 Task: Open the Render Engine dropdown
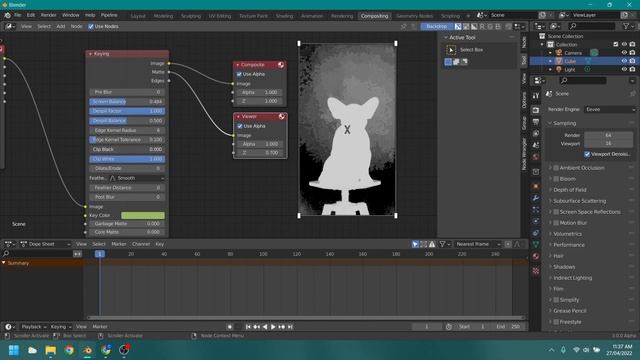[x=610, y=109]
